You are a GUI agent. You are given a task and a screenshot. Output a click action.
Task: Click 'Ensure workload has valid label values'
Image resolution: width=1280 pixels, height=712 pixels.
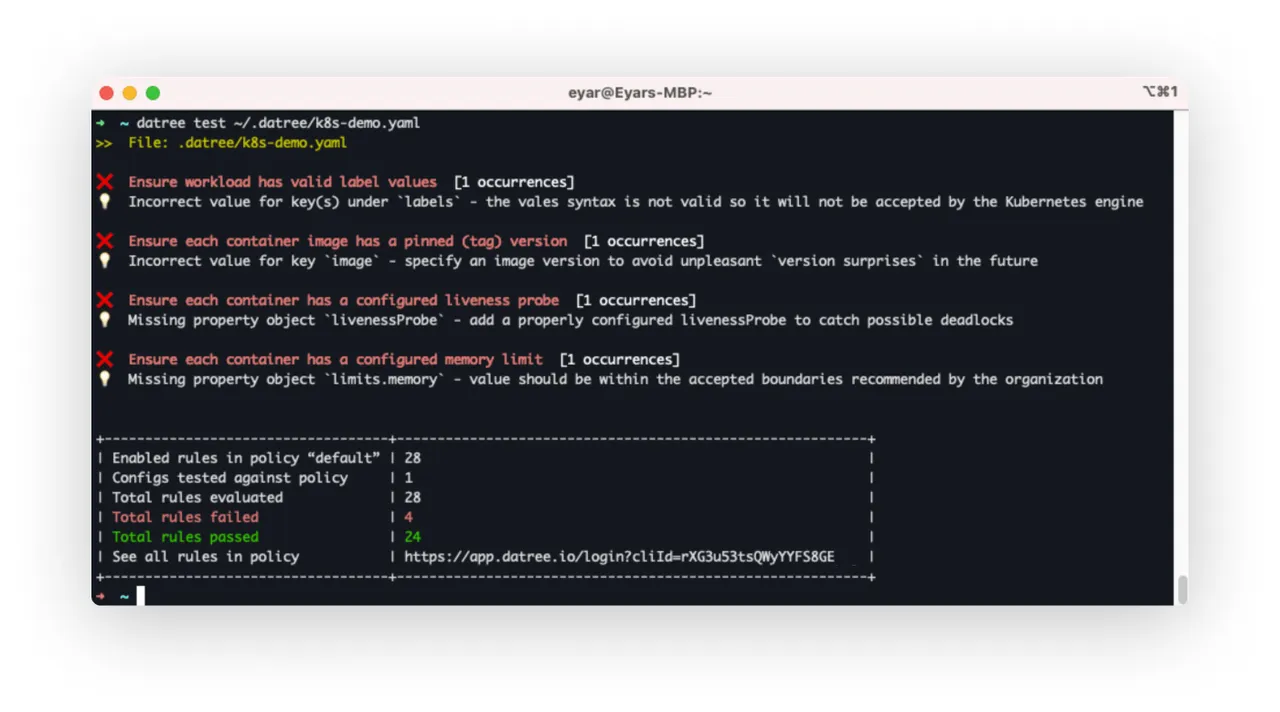[282, 182]
